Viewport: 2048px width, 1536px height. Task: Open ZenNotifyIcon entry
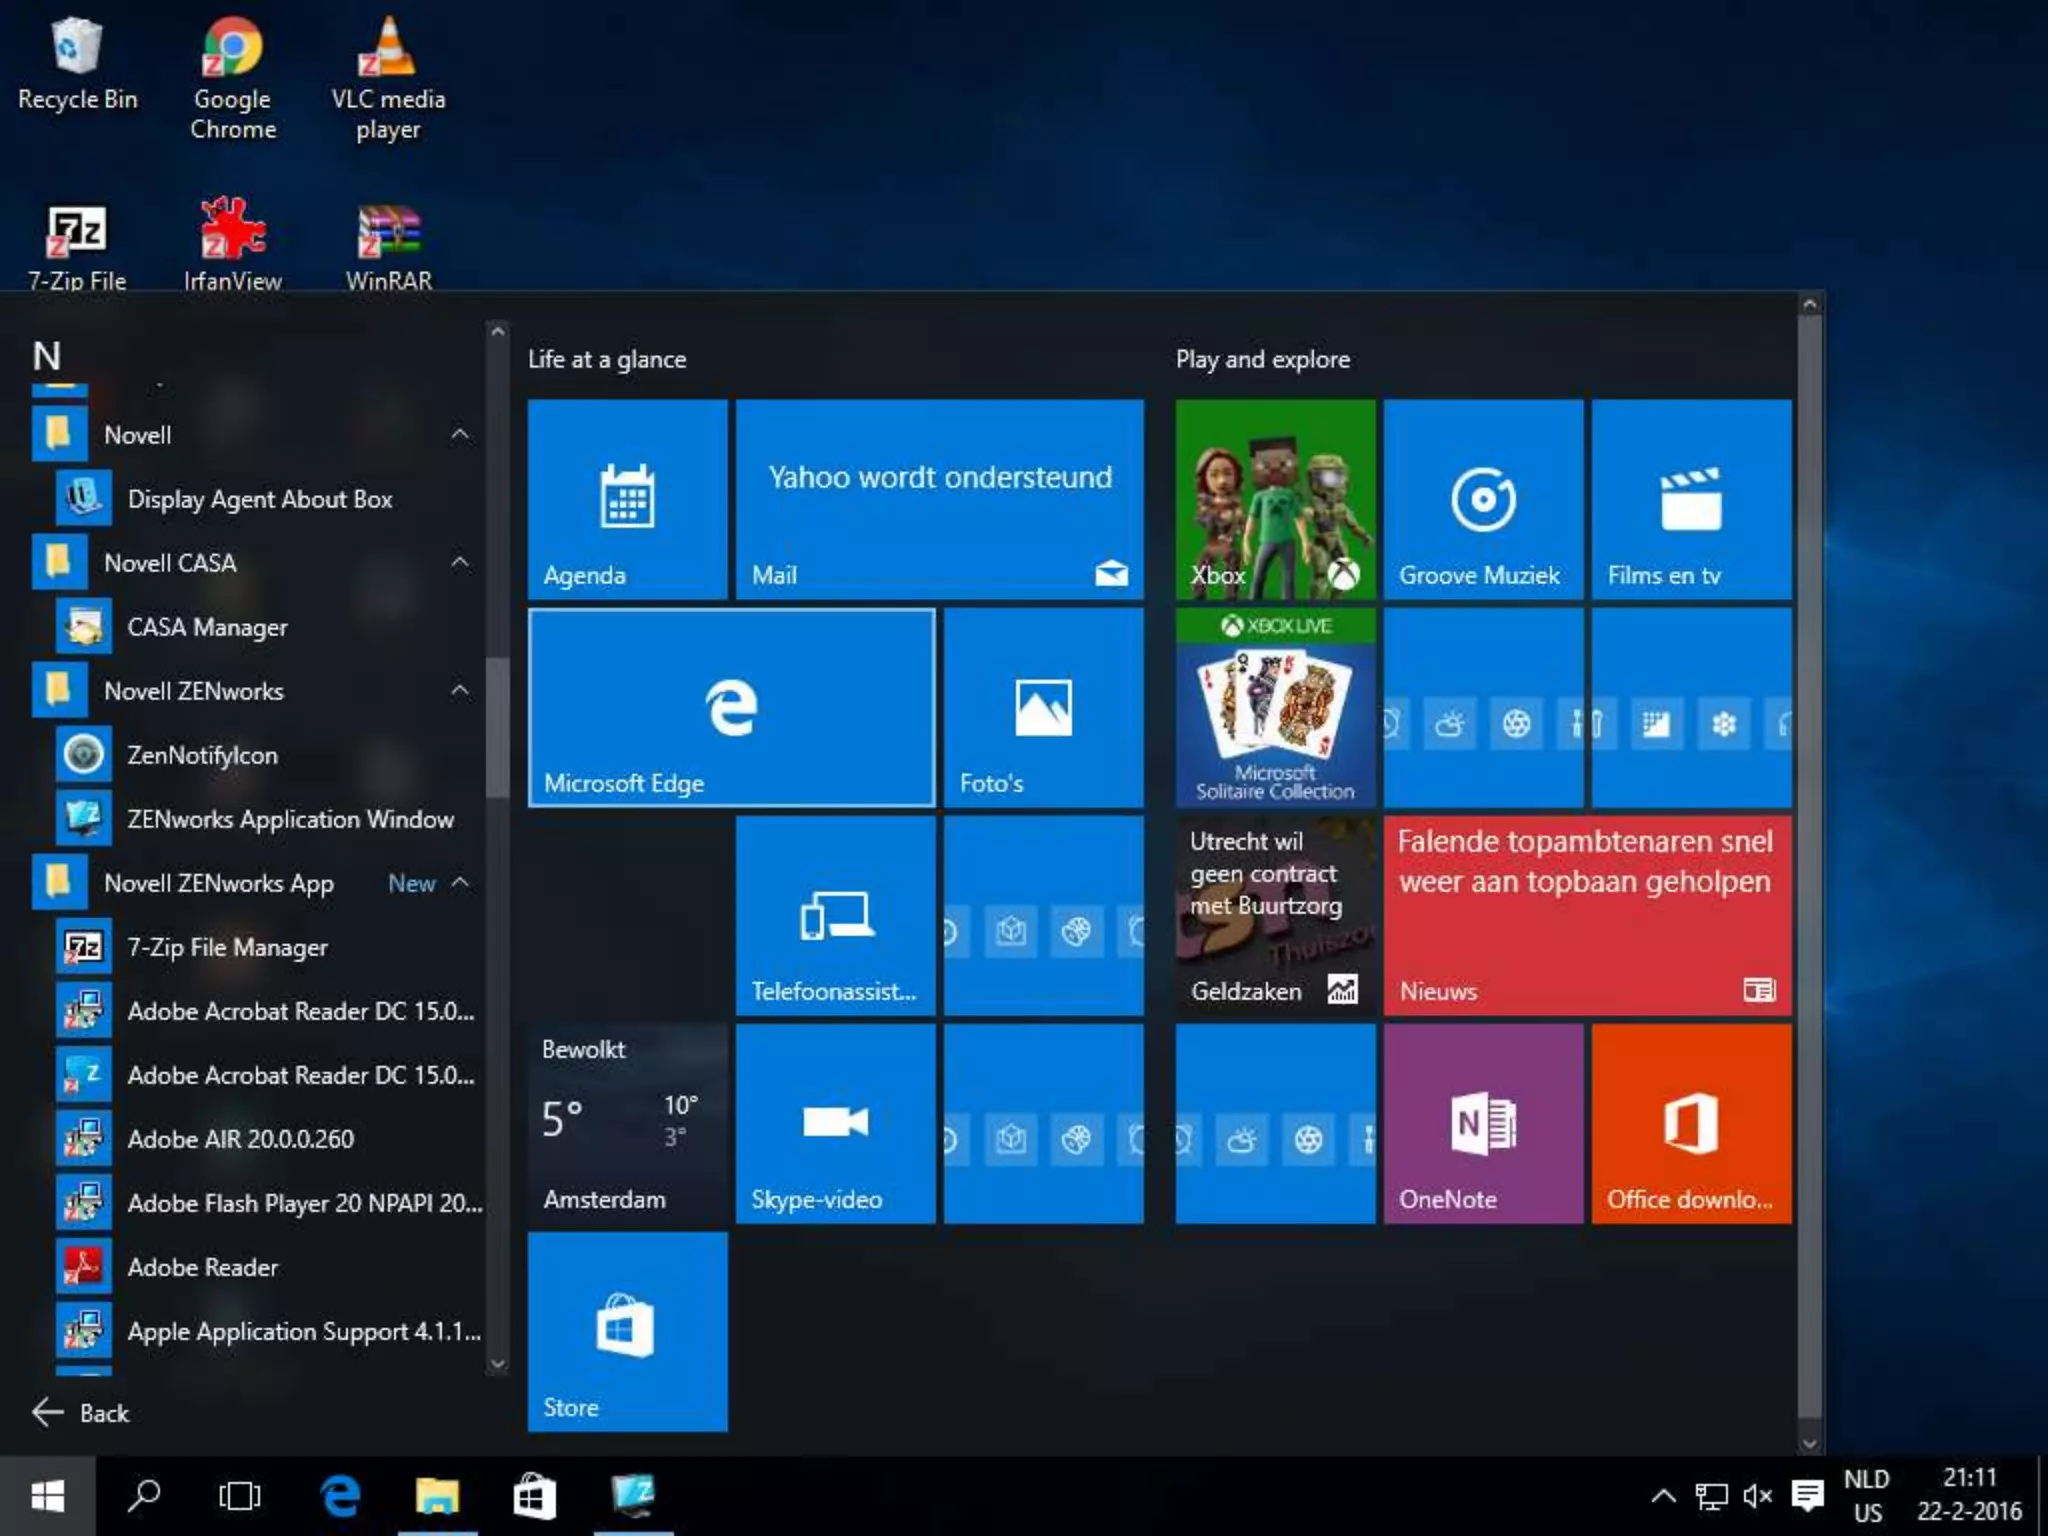tap(258, 754)
